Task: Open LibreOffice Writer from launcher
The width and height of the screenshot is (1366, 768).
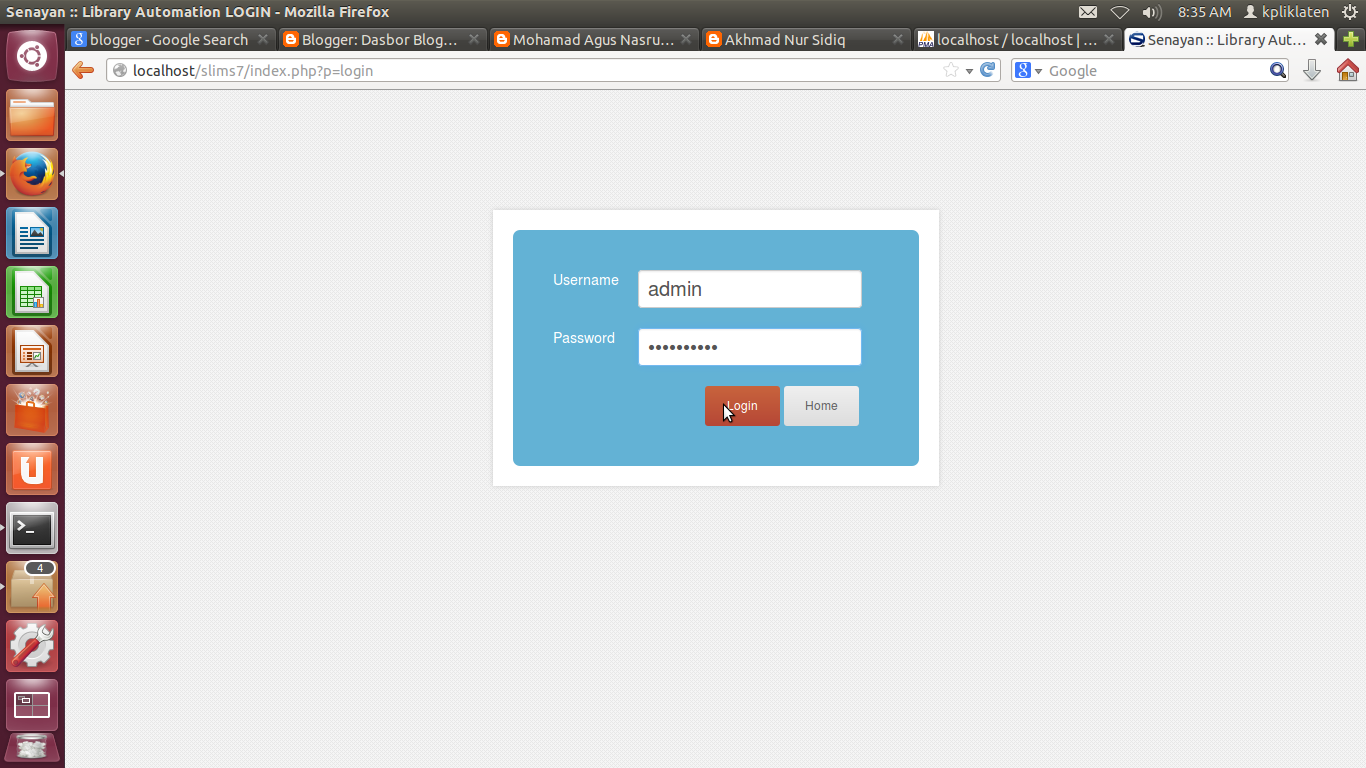Action: pos(32,233)
